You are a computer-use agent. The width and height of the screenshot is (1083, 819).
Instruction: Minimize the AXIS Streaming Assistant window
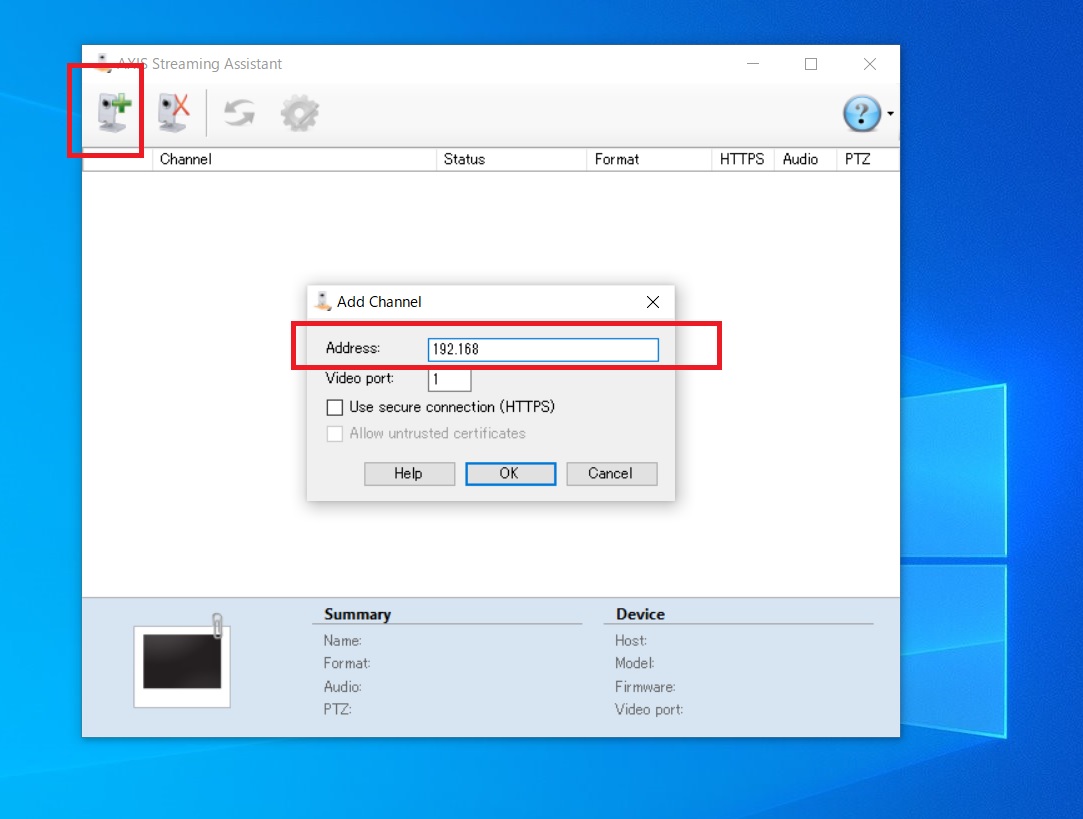tap(753, 64)
